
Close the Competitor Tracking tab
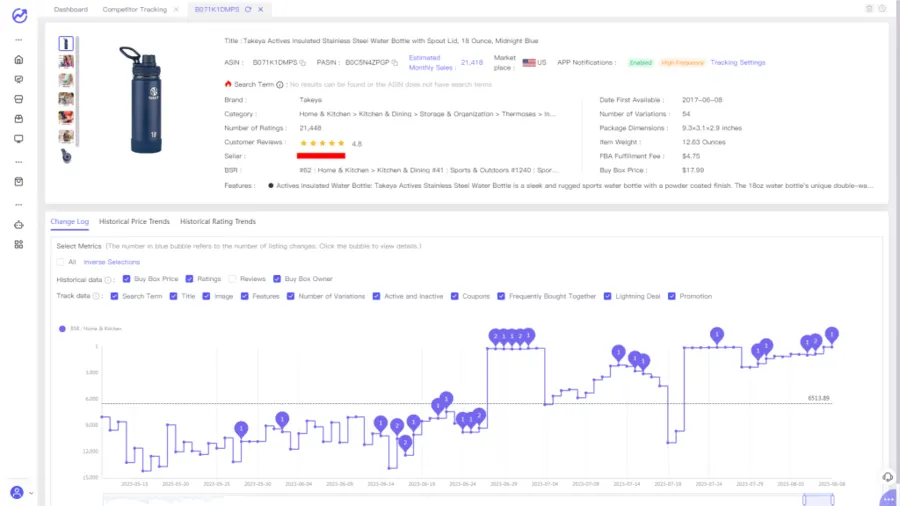pyautogui.click(x=176, y=9)
